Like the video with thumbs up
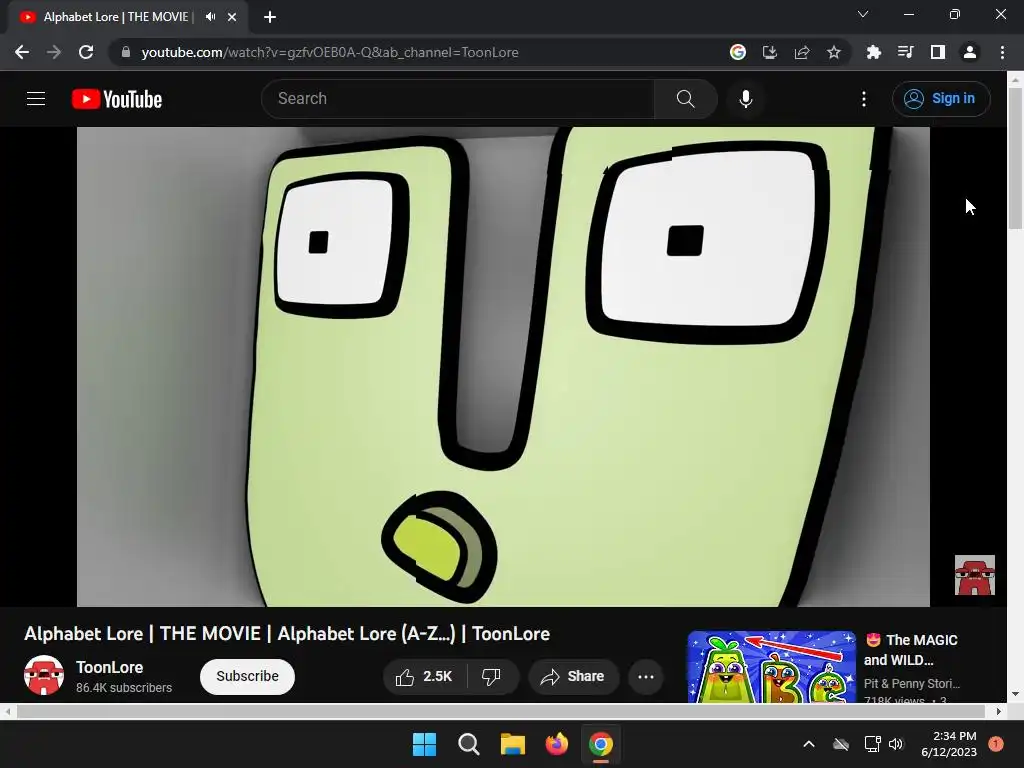The width and height of the screenshot is (1024, 768). (424, 677)
